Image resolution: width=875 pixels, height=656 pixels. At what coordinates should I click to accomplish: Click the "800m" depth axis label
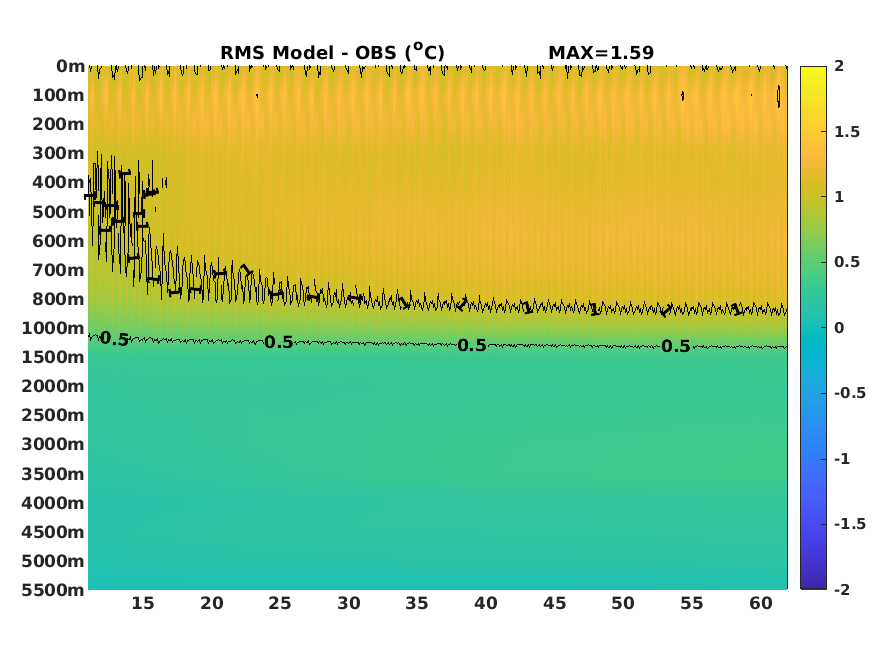coord(58,299)
